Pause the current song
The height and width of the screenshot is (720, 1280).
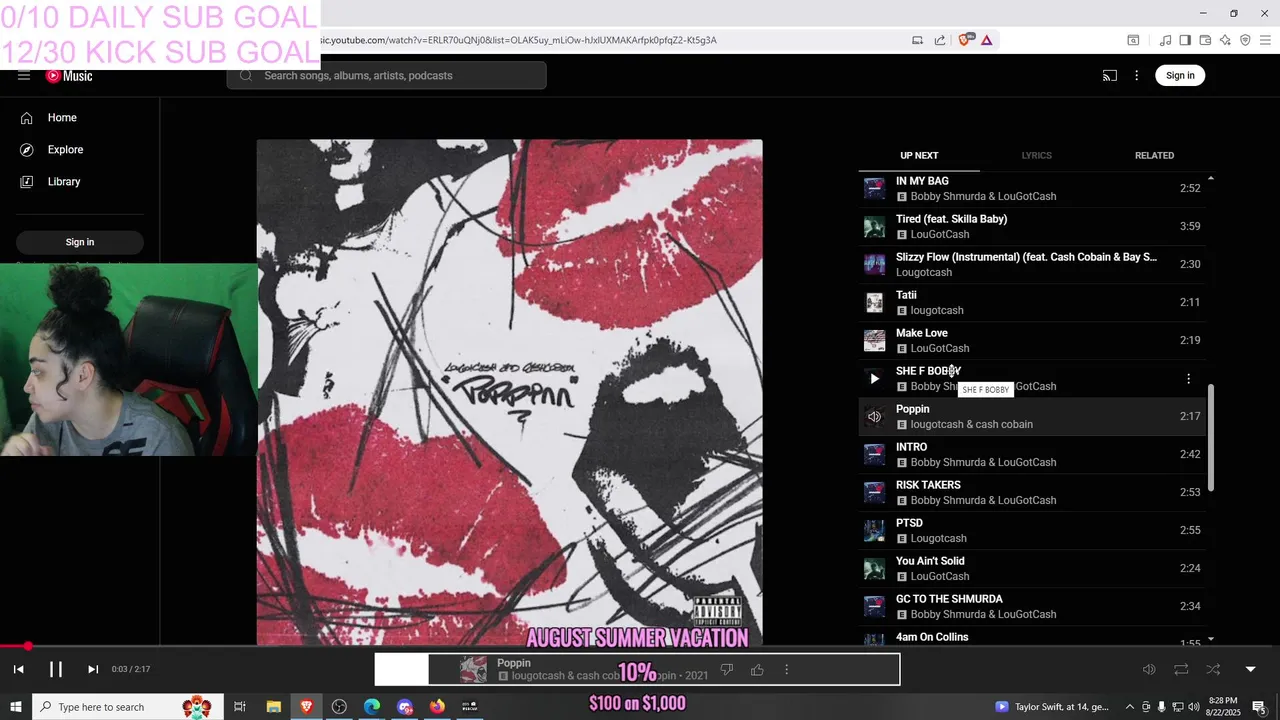pyautogui.click(x=56, y=669)
